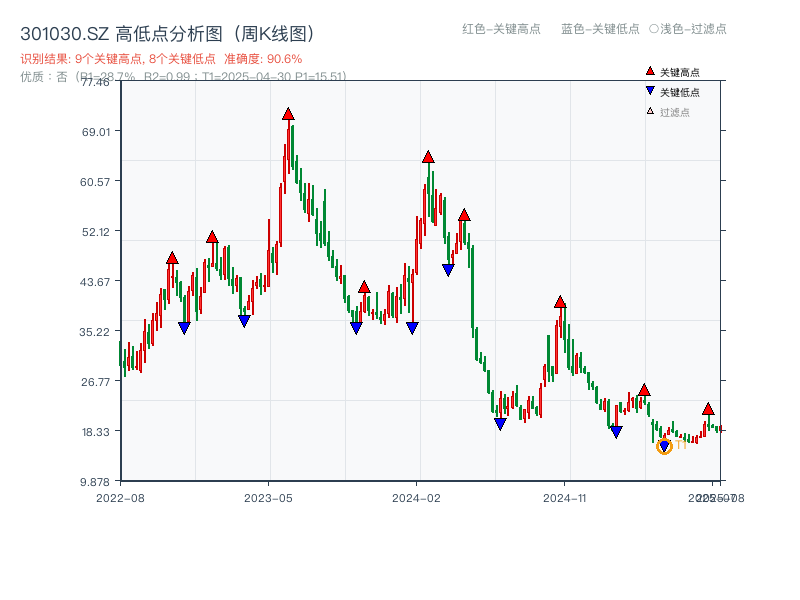Open the 2022-08 axis date selector
Image resolution: width=800 pixels, height=600 pixels.
124,496
